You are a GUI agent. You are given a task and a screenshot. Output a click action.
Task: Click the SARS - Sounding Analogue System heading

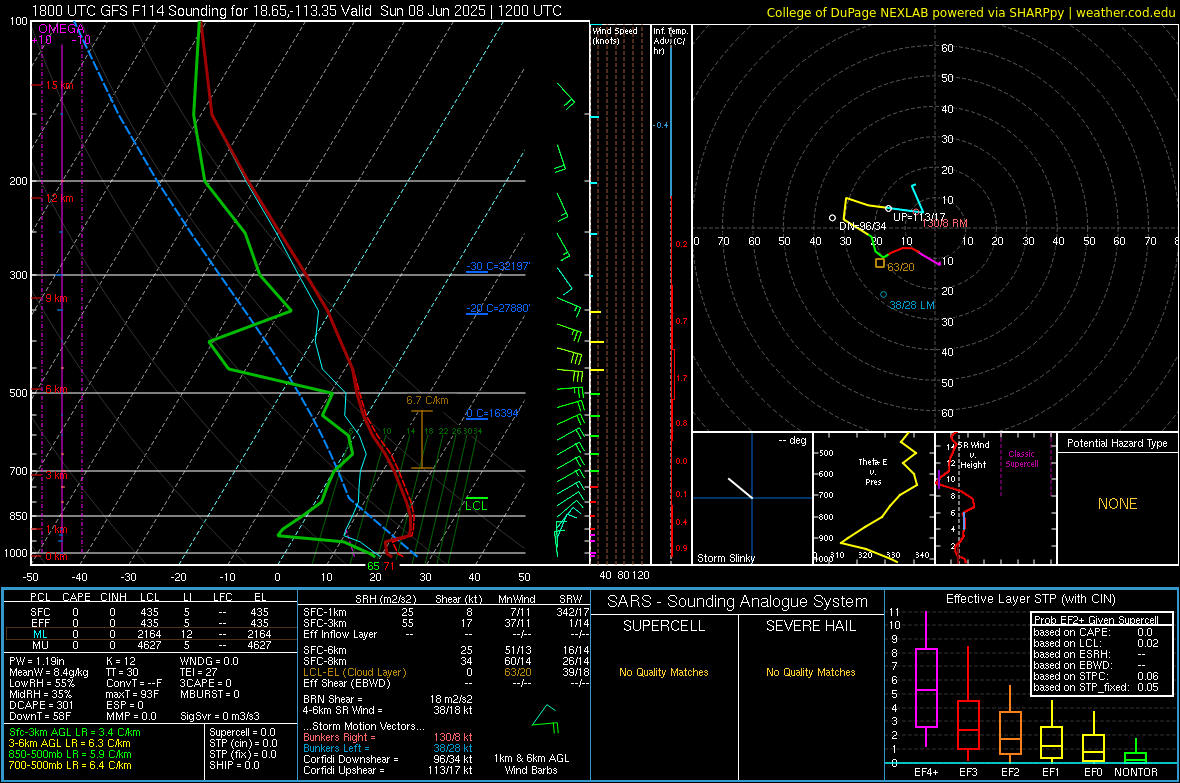pos(737,602)
